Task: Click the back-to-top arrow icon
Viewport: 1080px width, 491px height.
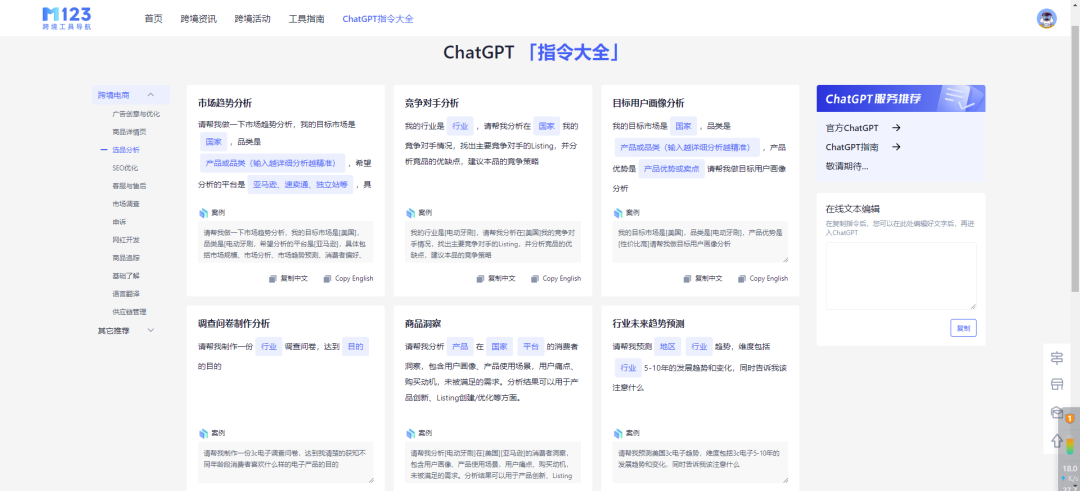Action: pyautogui.click(x=1056, y=440)
